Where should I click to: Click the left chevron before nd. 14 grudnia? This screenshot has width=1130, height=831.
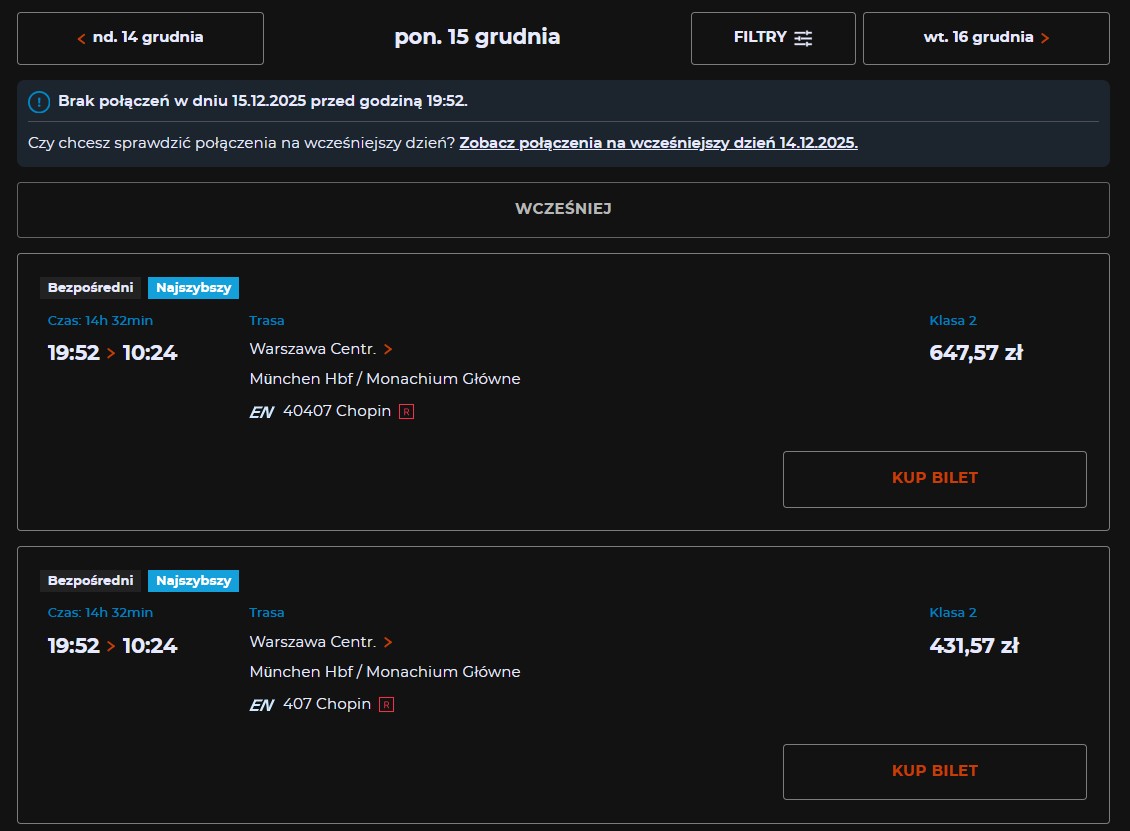click(x=81, y=38)
